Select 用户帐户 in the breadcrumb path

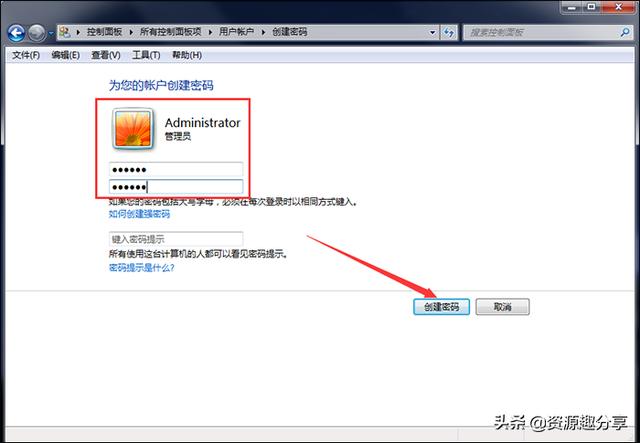(x=236, y=32)
